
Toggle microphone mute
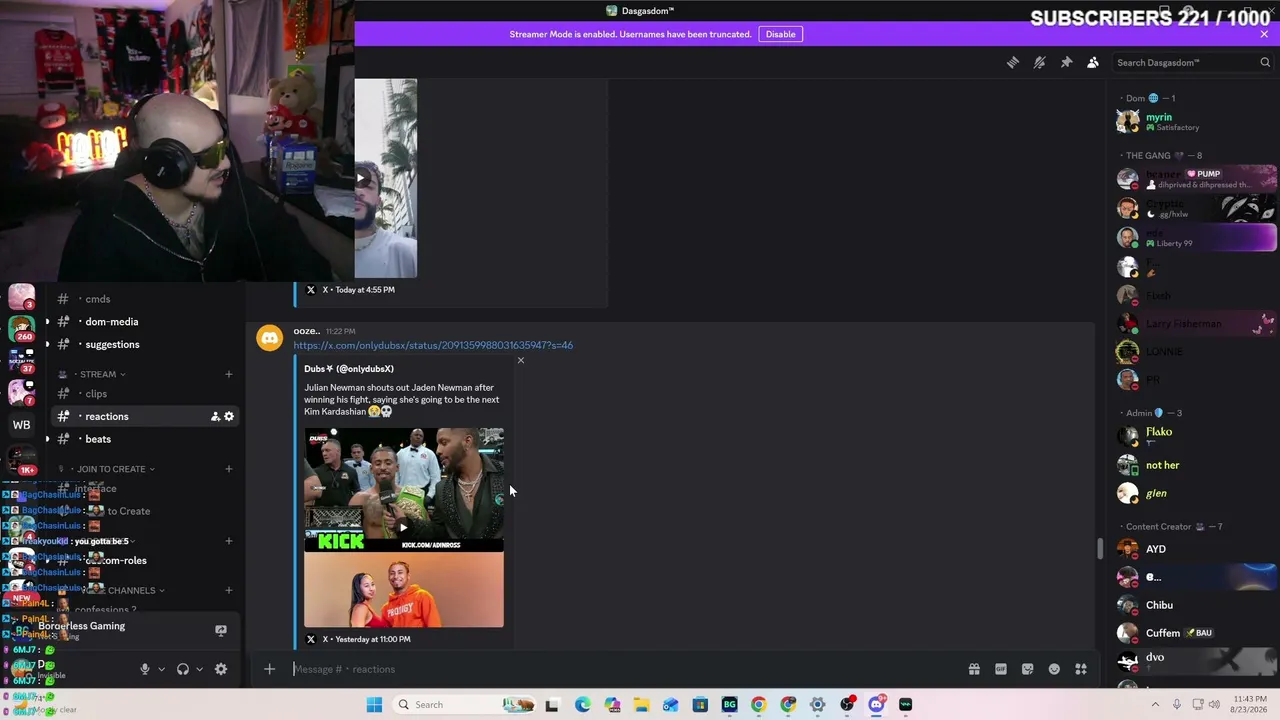(x=145, y=669)
